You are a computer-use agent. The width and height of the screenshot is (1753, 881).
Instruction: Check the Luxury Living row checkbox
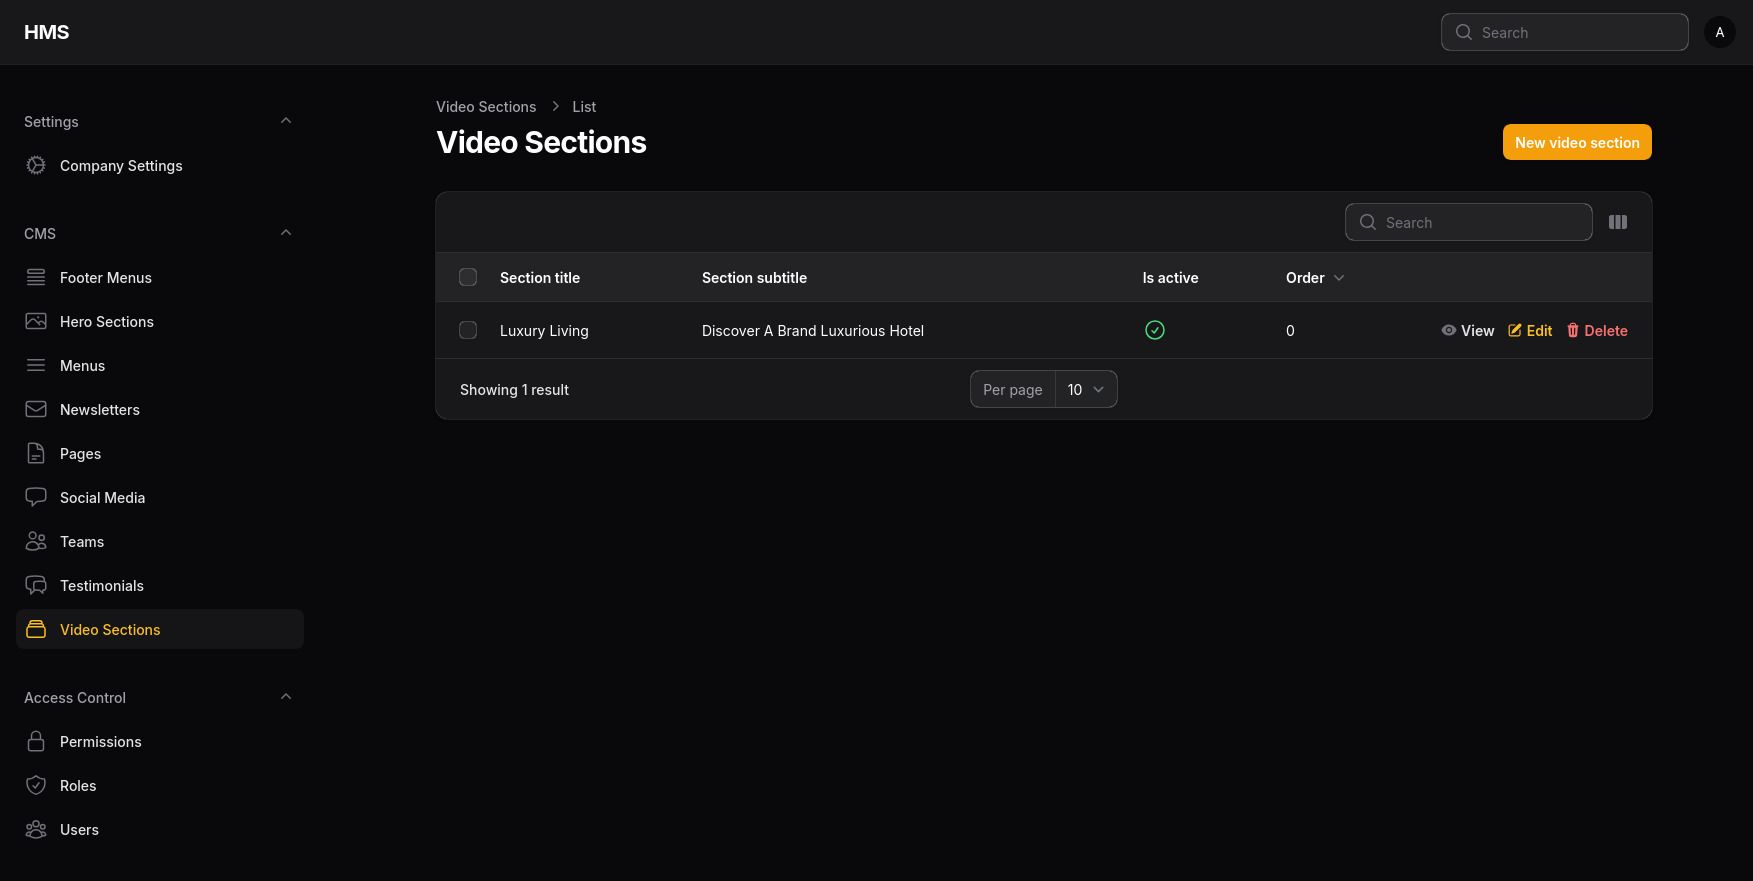[468, 330]
